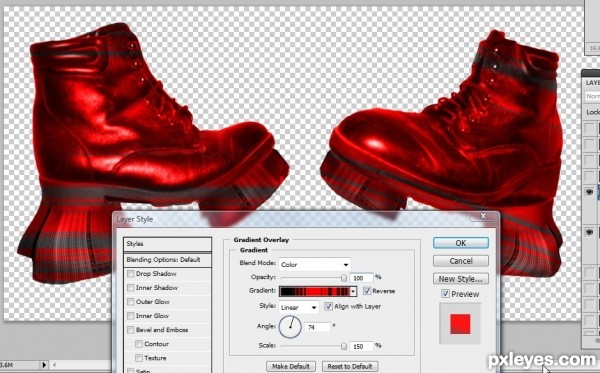Click the Cancel button
The height and width of the screenshot is (373, 600).
[x=461, y=261]
